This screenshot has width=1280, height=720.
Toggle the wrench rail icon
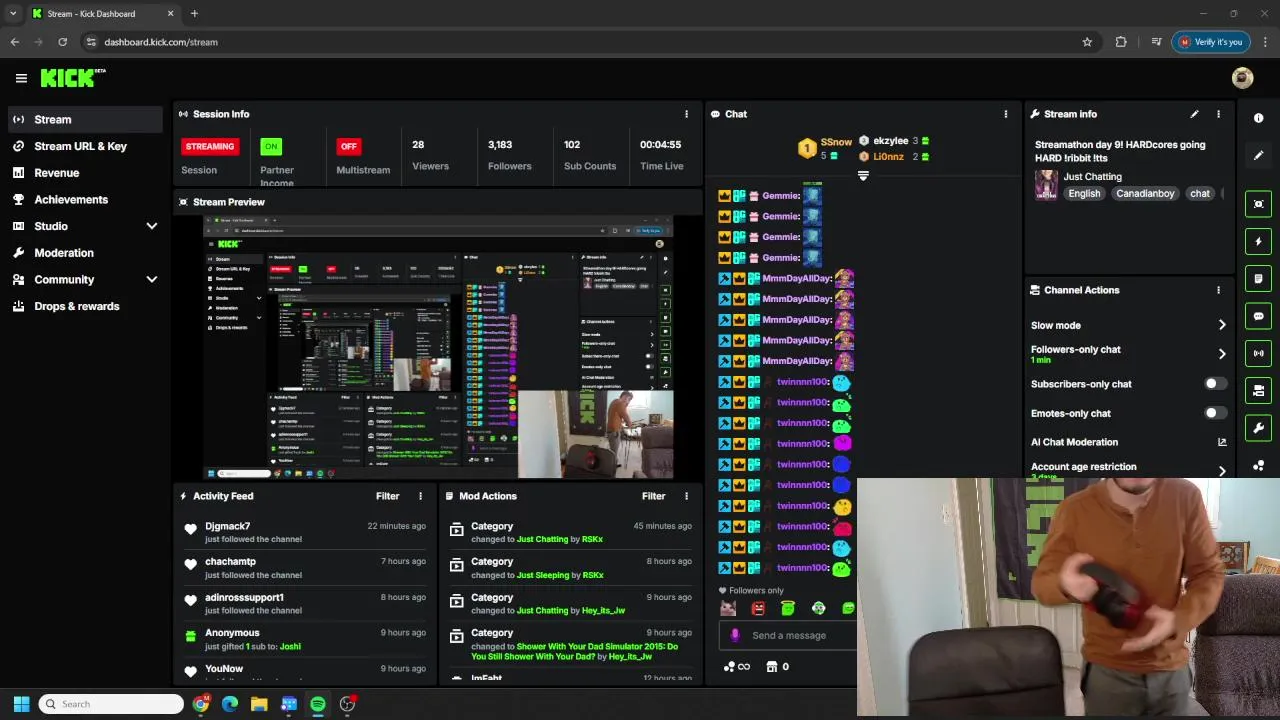pos(1258,428)
